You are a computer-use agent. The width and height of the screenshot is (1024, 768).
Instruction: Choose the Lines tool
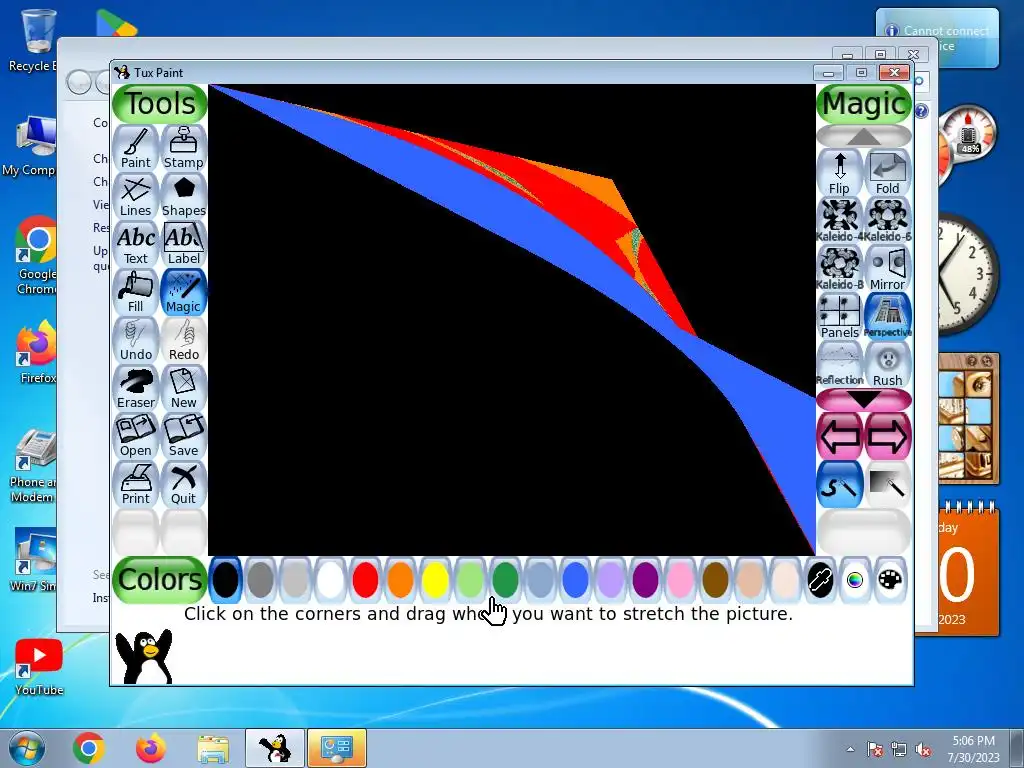pos(136,196)
